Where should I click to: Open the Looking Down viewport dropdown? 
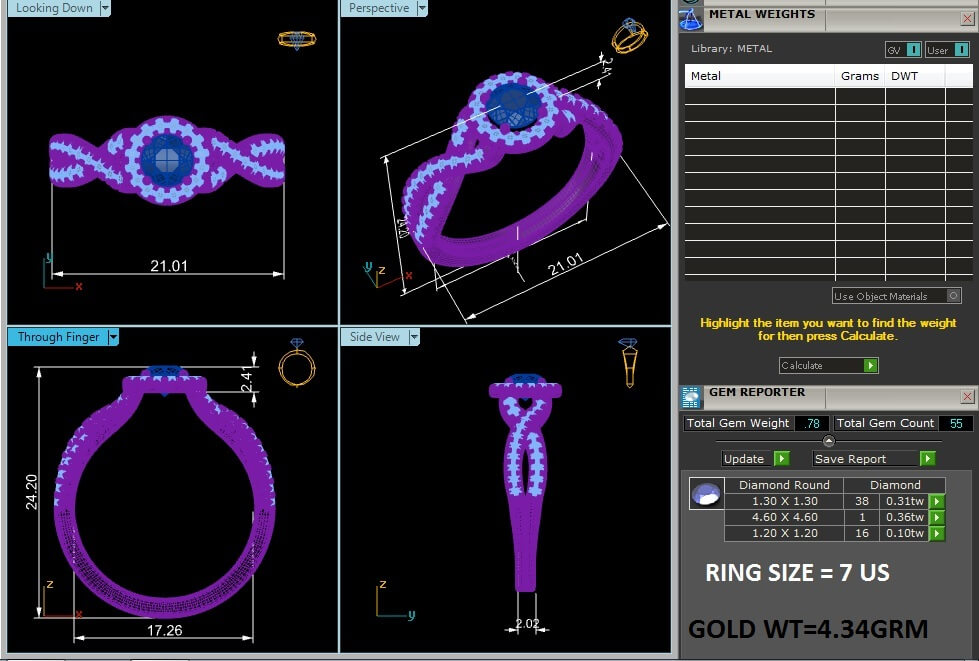pyautogui.click(x=105, y=8)
